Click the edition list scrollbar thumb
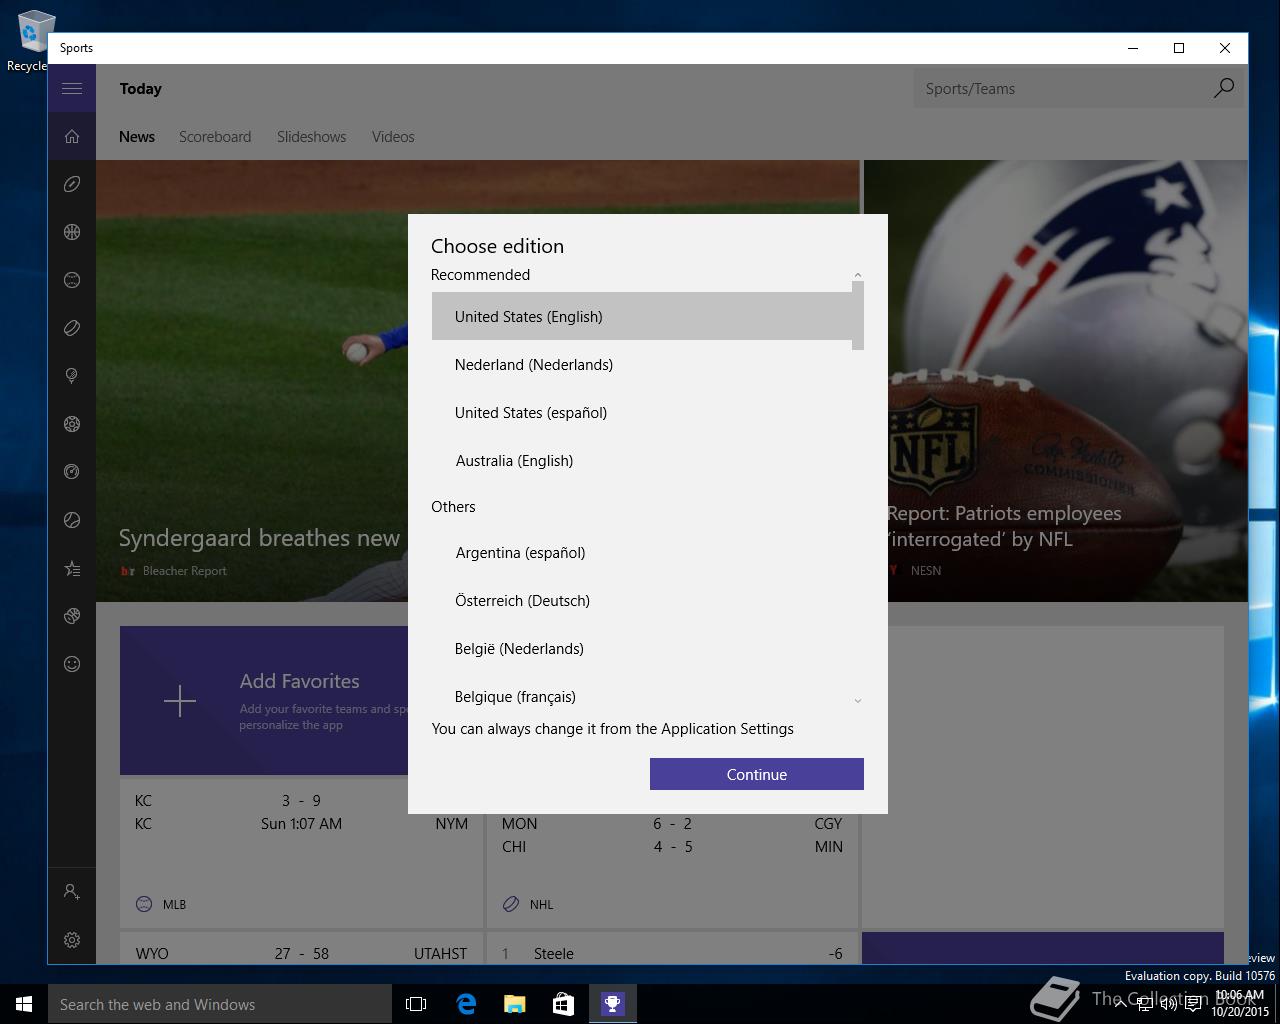 click(858, 315)
